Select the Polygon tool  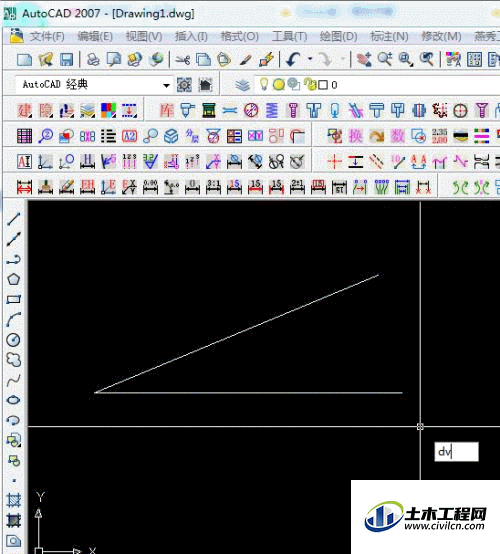[x=14, y=279]
